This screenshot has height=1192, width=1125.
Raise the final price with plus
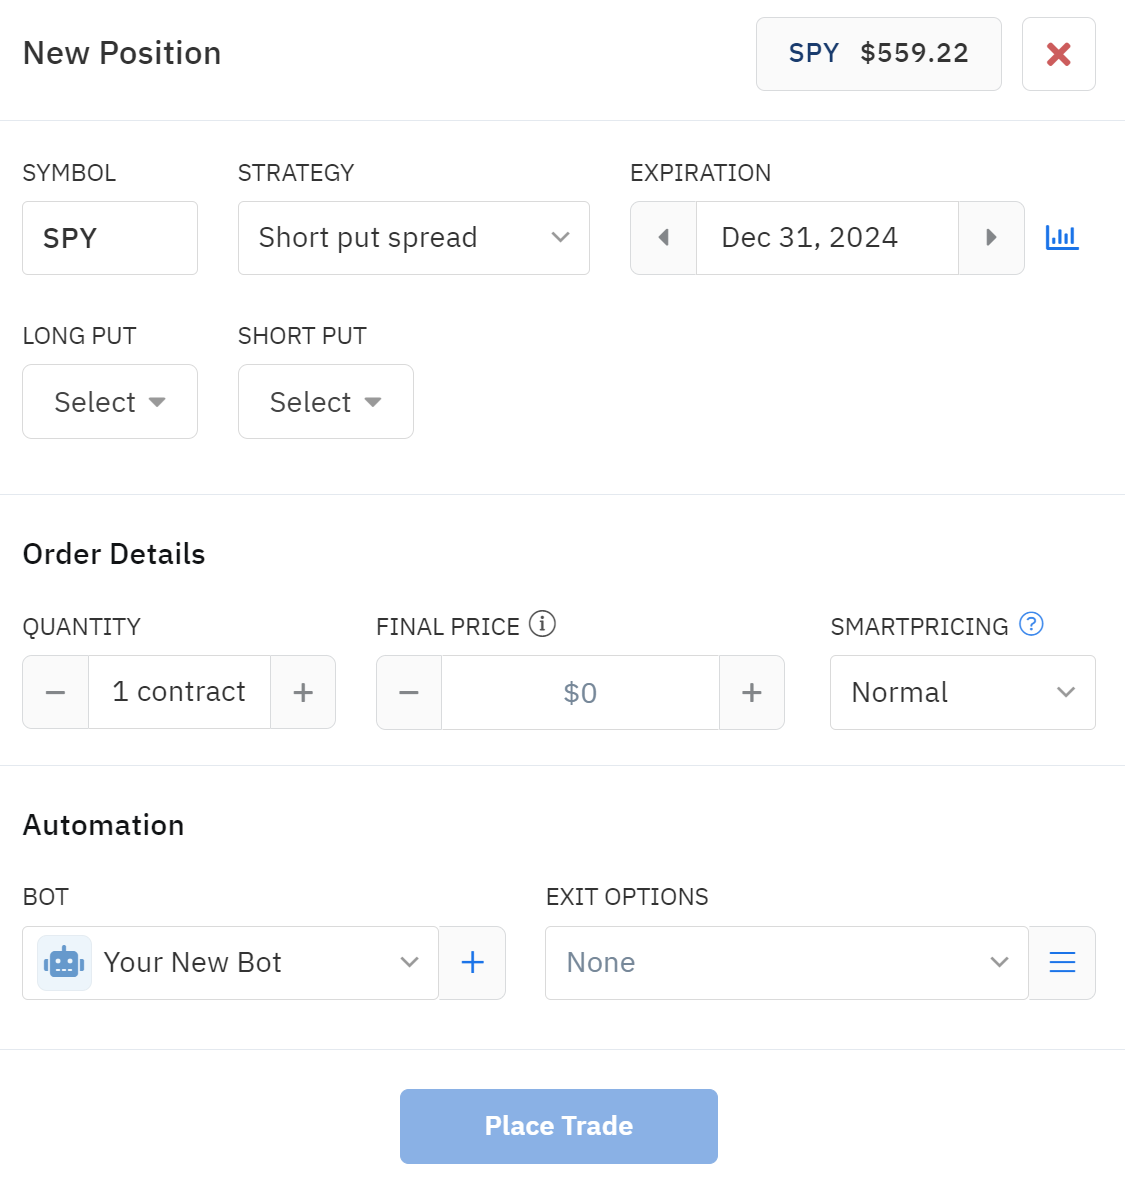pos(752,692)
